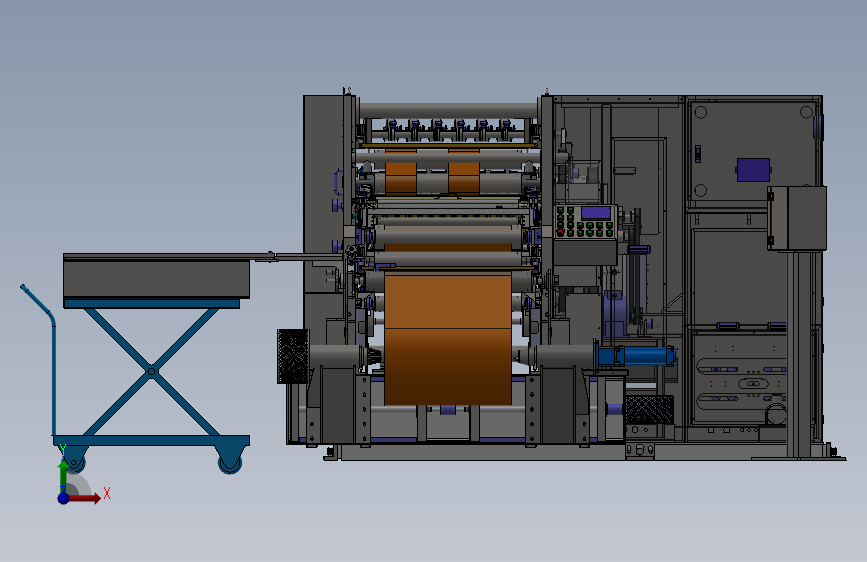Select the gray electrical box on right post

coord(797,218)
